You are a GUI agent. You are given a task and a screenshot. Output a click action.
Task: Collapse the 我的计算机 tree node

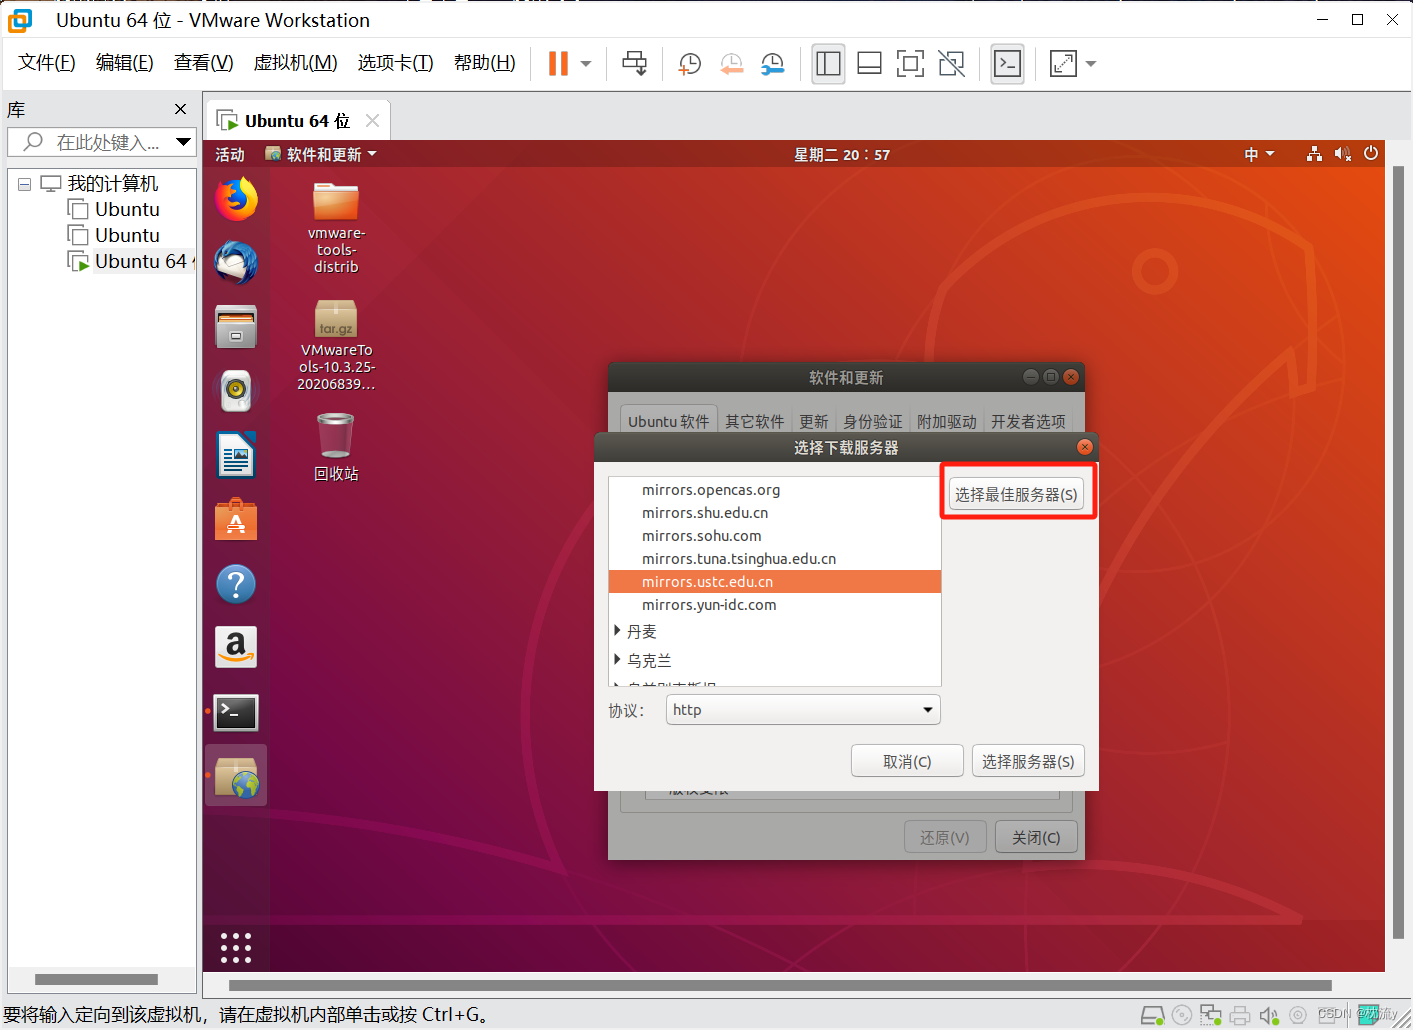24,184
